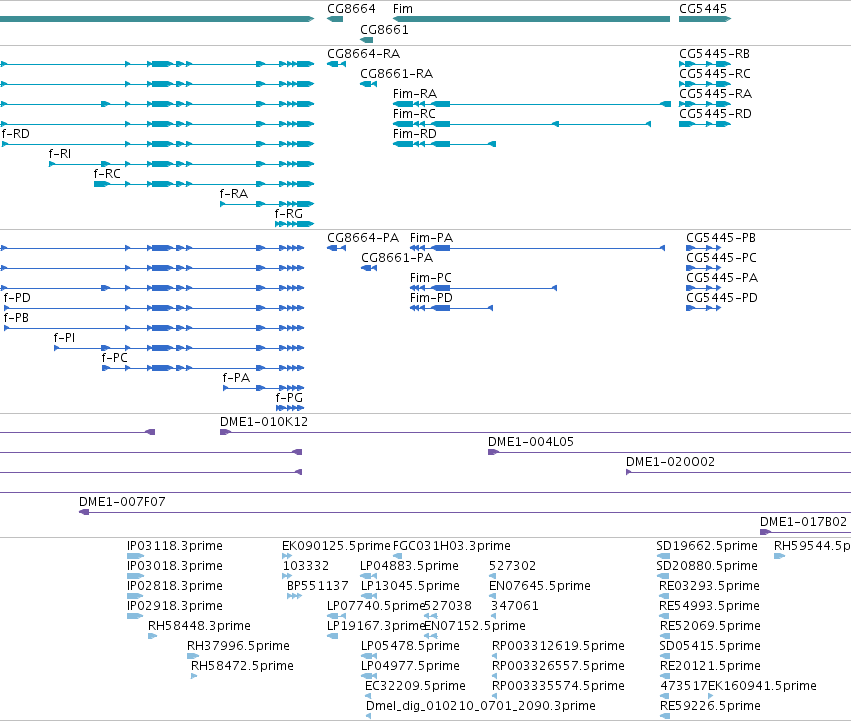Select the DME1-017B02 clone label
Viewport: 851px width, 721px height.
pyautogui.click(x=803, y=522)
